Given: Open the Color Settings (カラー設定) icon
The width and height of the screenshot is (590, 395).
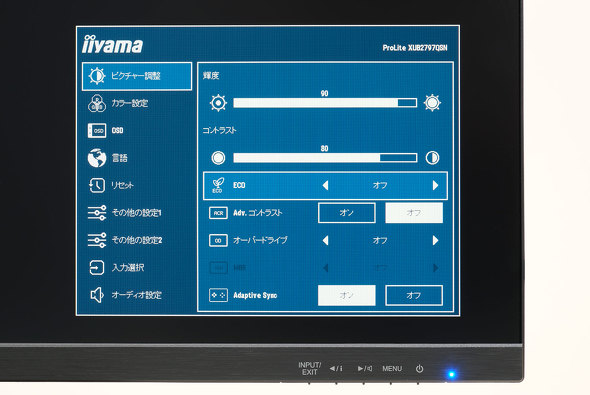Looking at the screenshot, I should (97, 103).
